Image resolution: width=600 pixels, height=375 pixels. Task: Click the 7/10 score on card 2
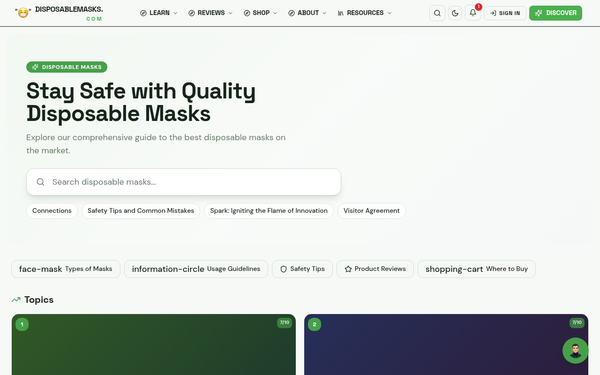577,323
